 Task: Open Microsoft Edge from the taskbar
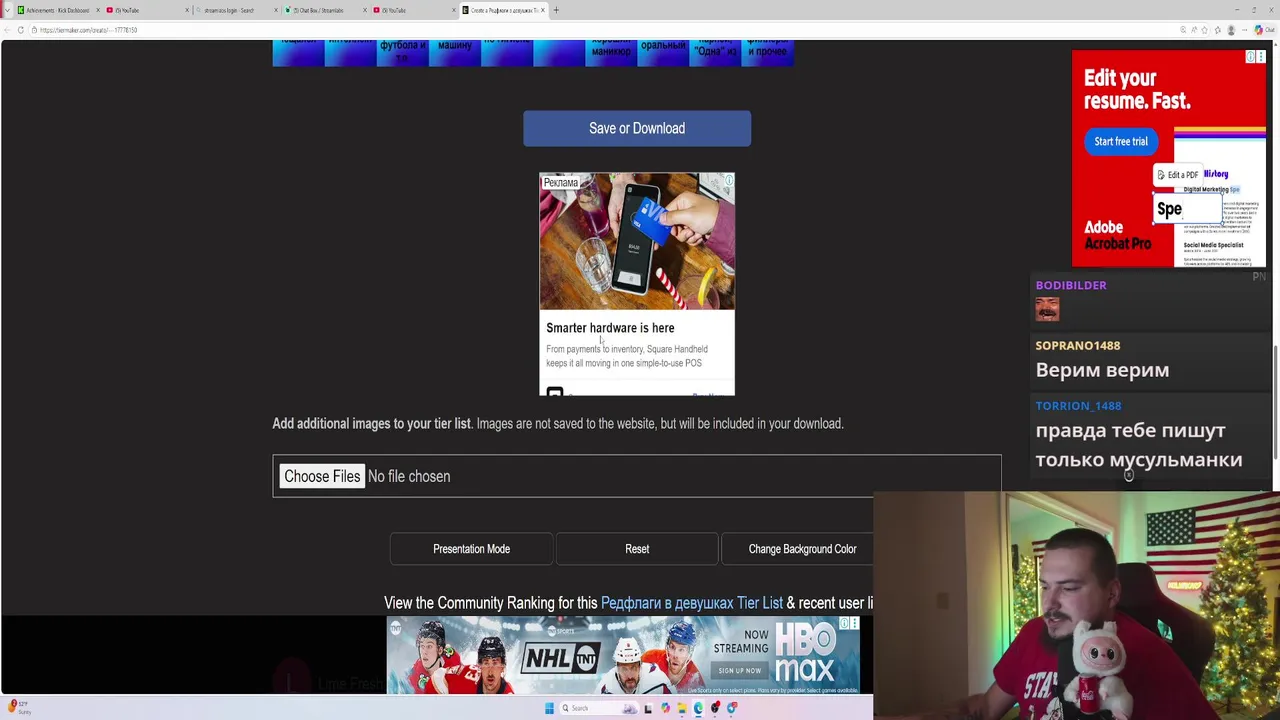click(x=698, y=708)
